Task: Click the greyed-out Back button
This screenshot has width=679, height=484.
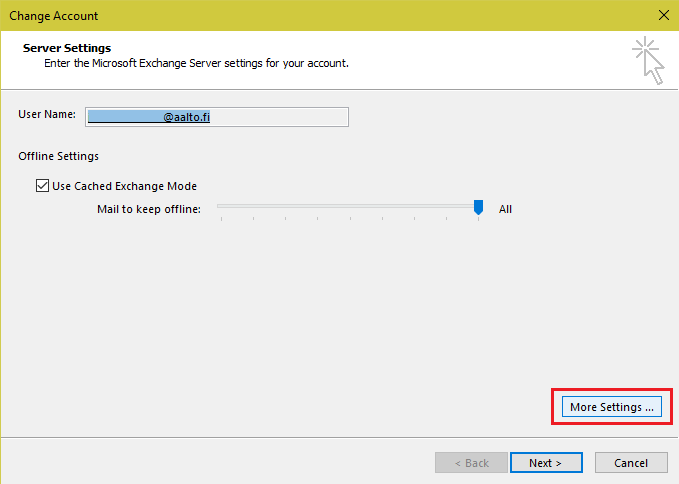Action: (x=471, y=463)
